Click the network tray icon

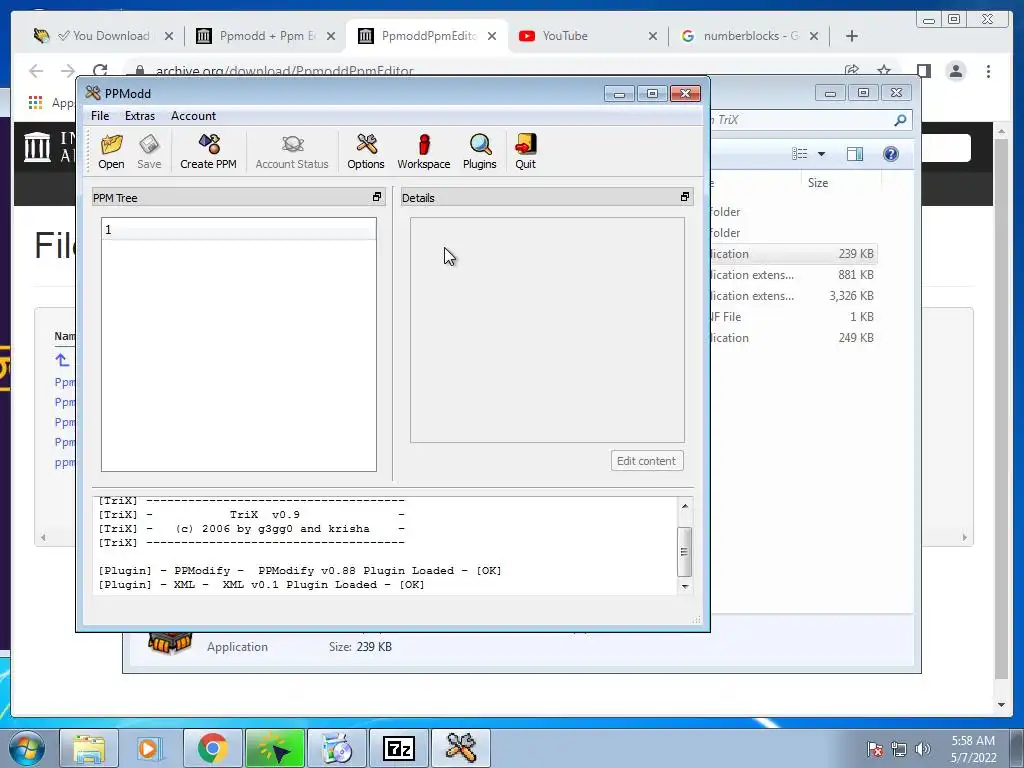point(899,749)
